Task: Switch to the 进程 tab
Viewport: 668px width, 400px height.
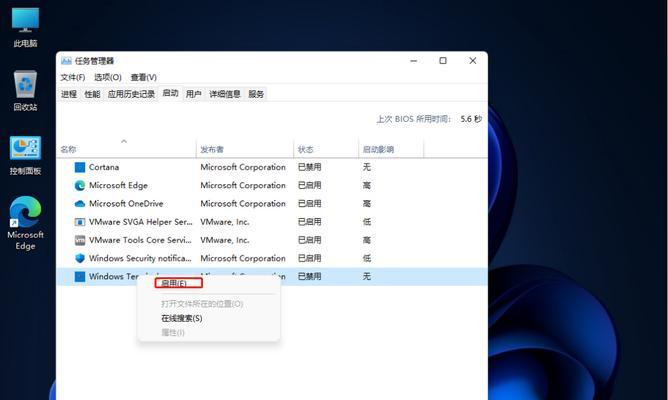Action: point(69,94)
